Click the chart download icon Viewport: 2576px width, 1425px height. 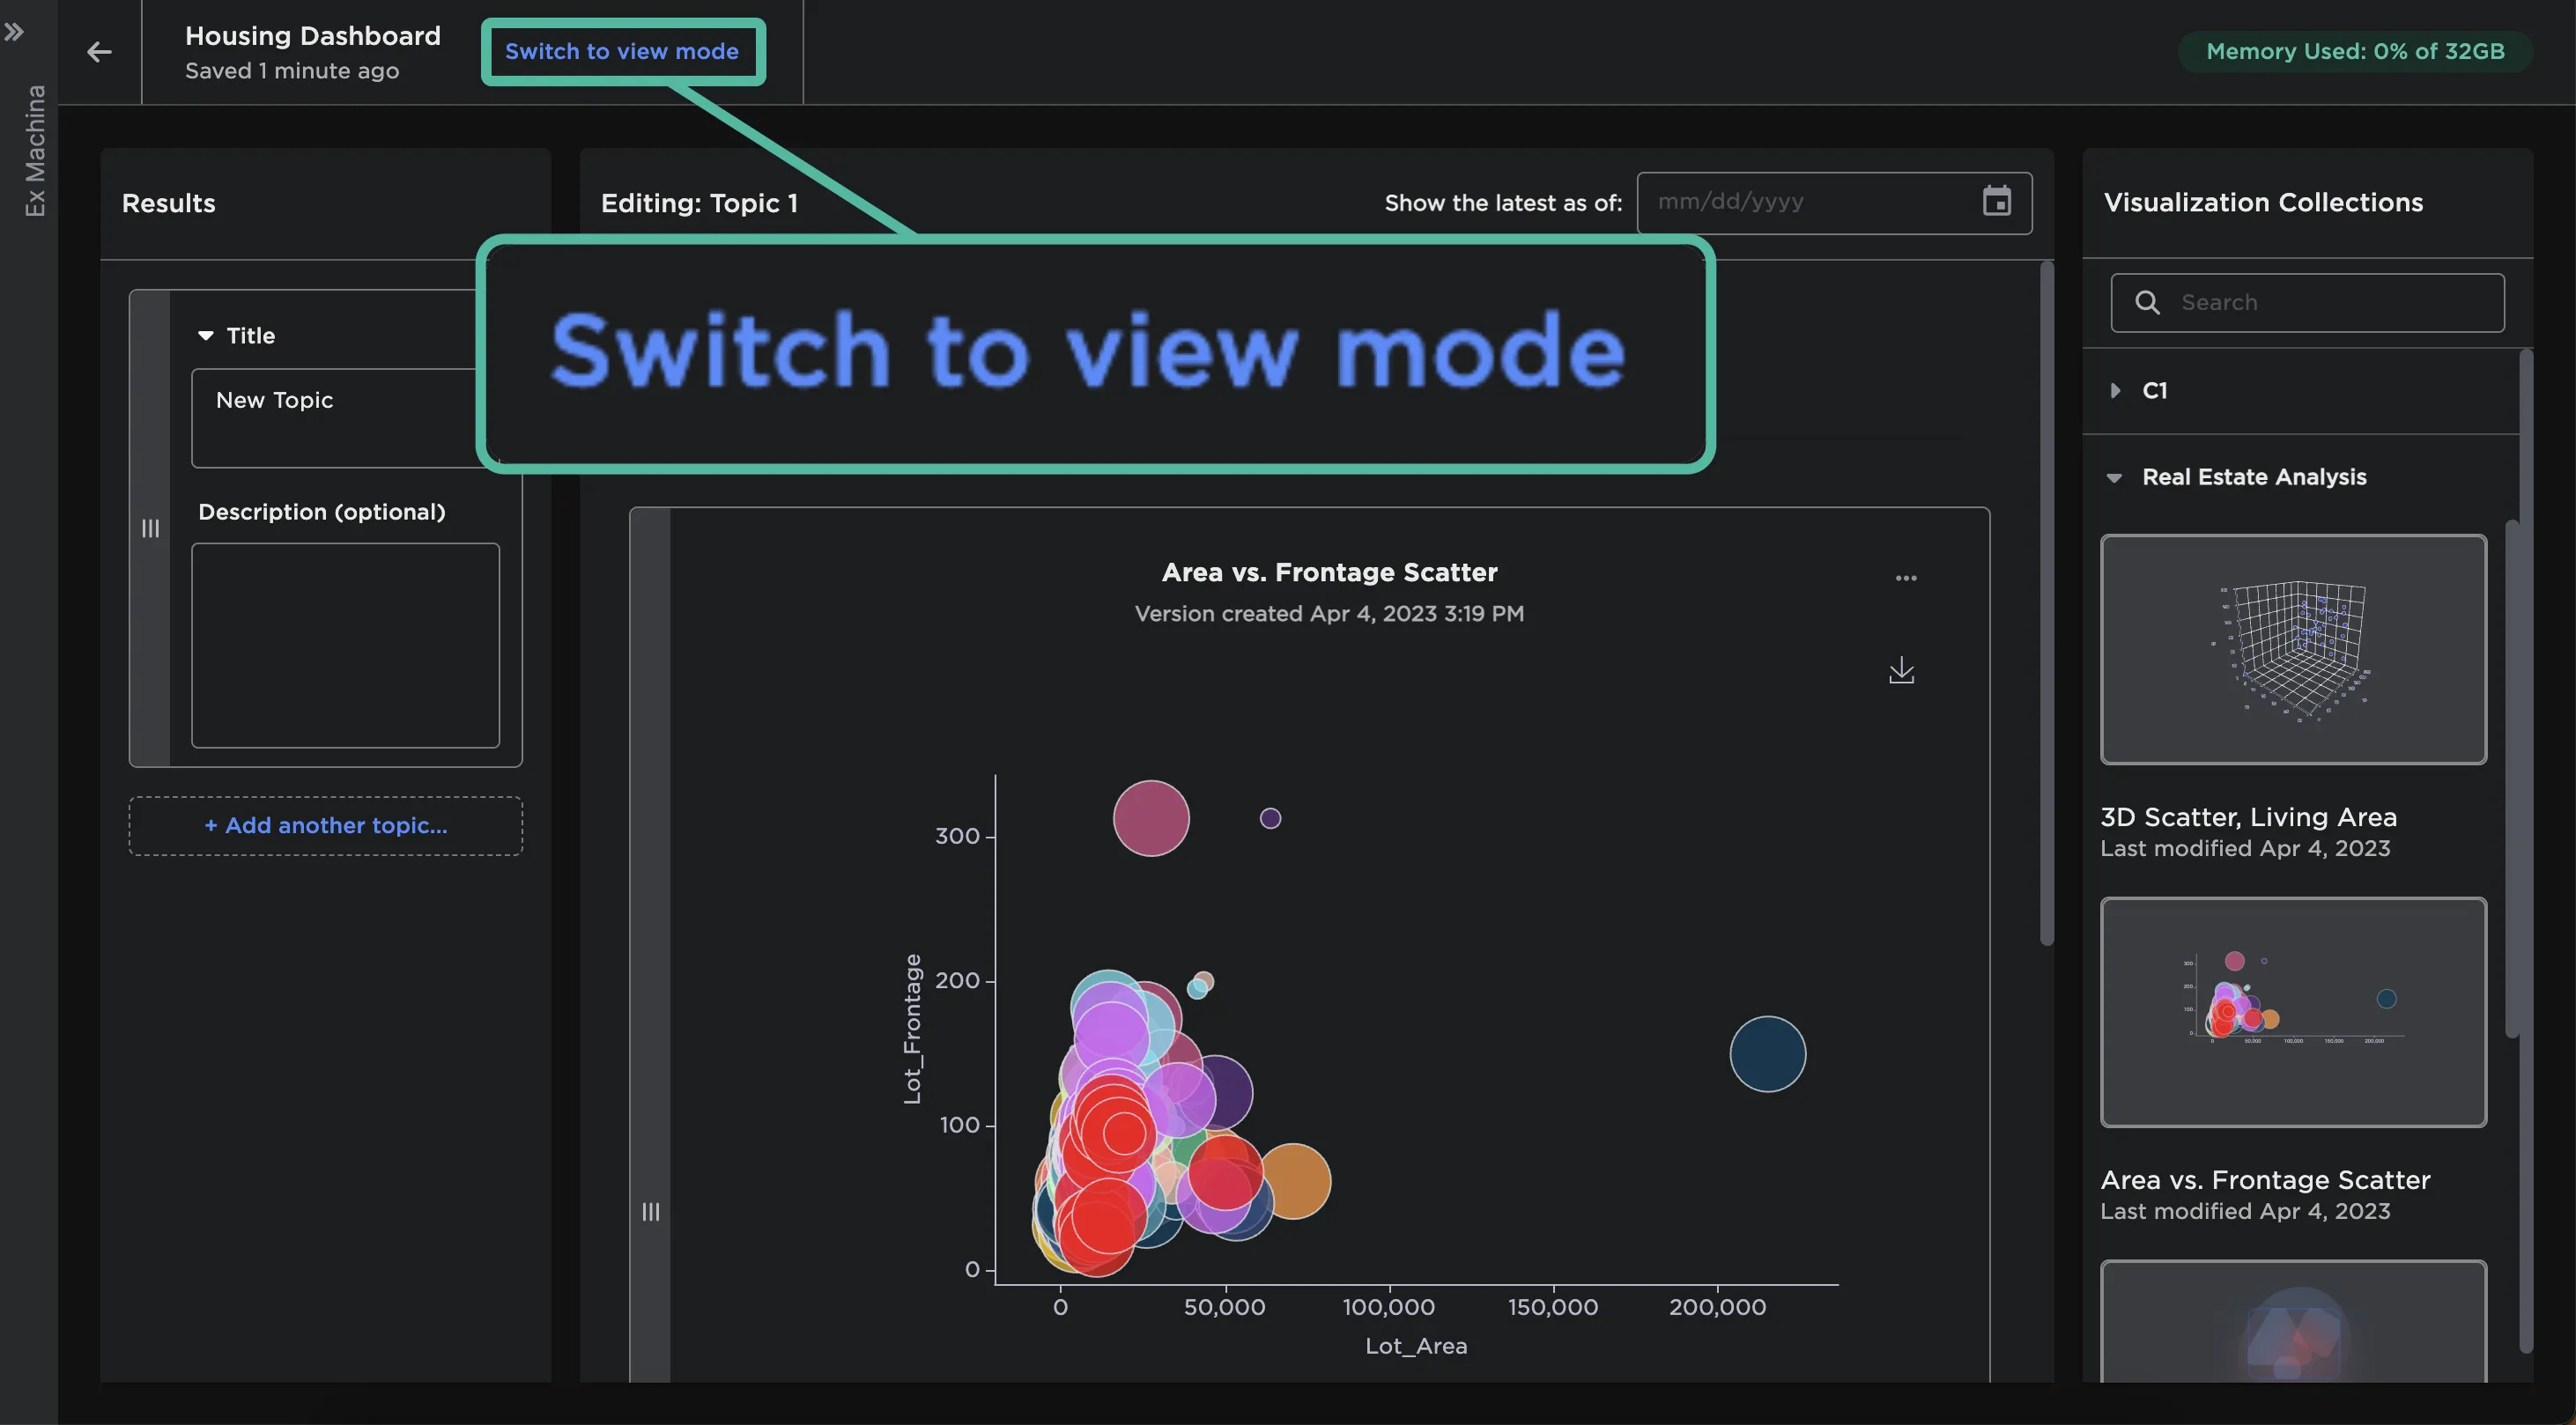pos(1901,670)
